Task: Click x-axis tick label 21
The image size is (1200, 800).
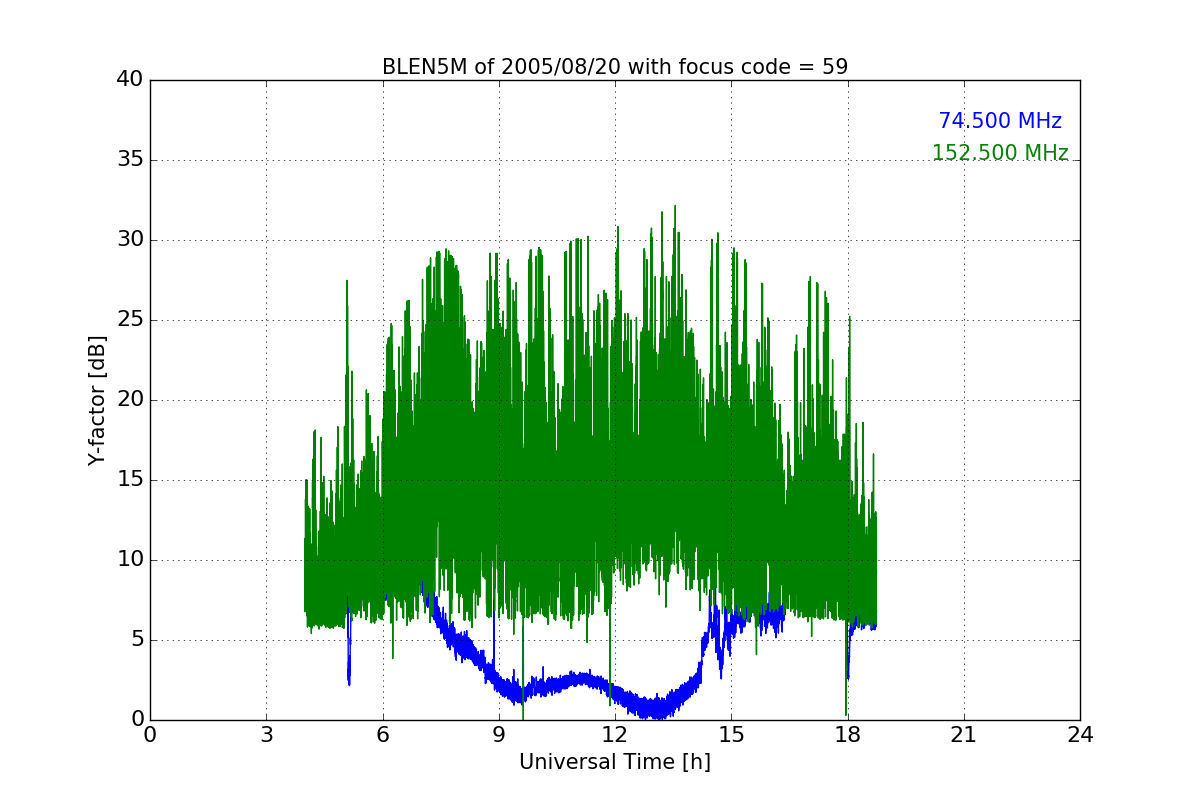Action: pyautogui.click(x=964, y=734)
